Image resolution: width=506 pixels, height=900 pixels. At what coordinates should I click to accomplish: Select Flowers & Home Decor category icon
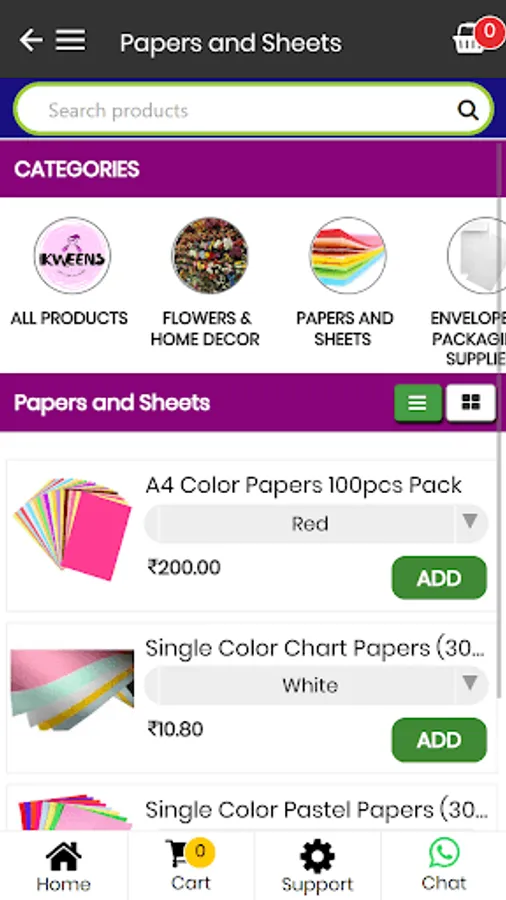pos(210,255)
